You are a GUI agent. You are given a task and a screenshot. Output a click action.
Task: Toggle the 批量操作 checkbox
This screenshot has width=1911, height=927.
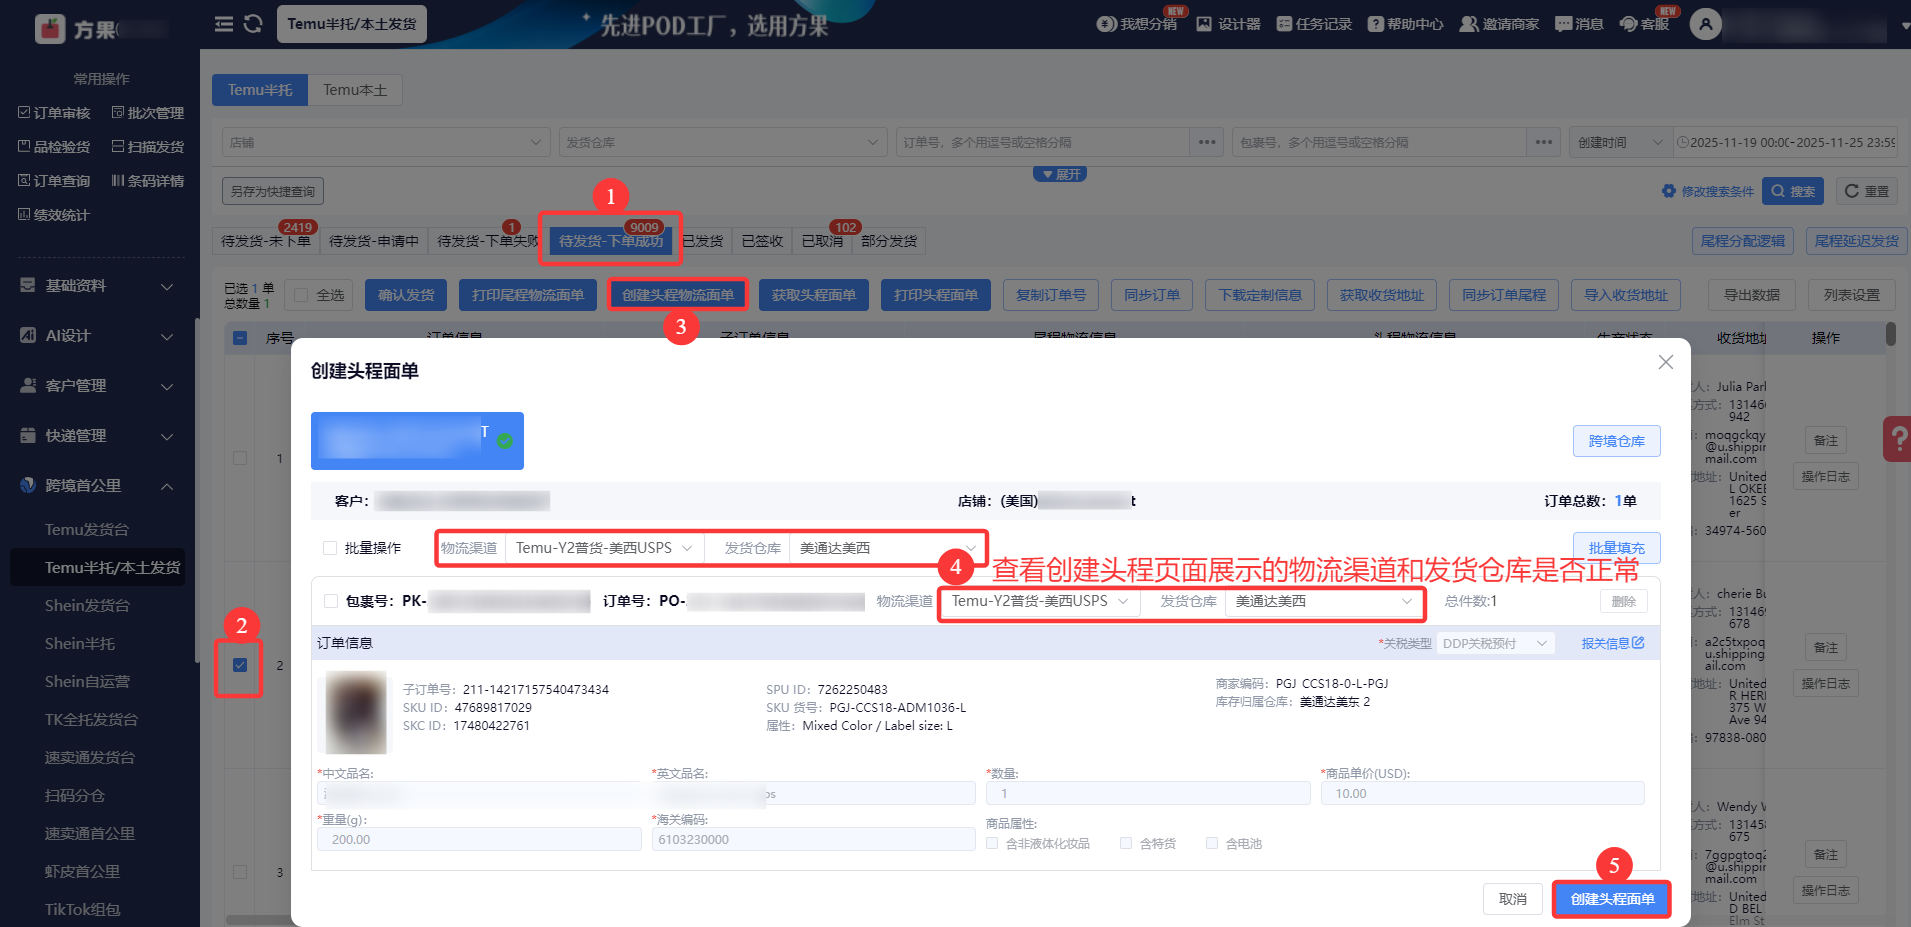(x=330, y=548)
